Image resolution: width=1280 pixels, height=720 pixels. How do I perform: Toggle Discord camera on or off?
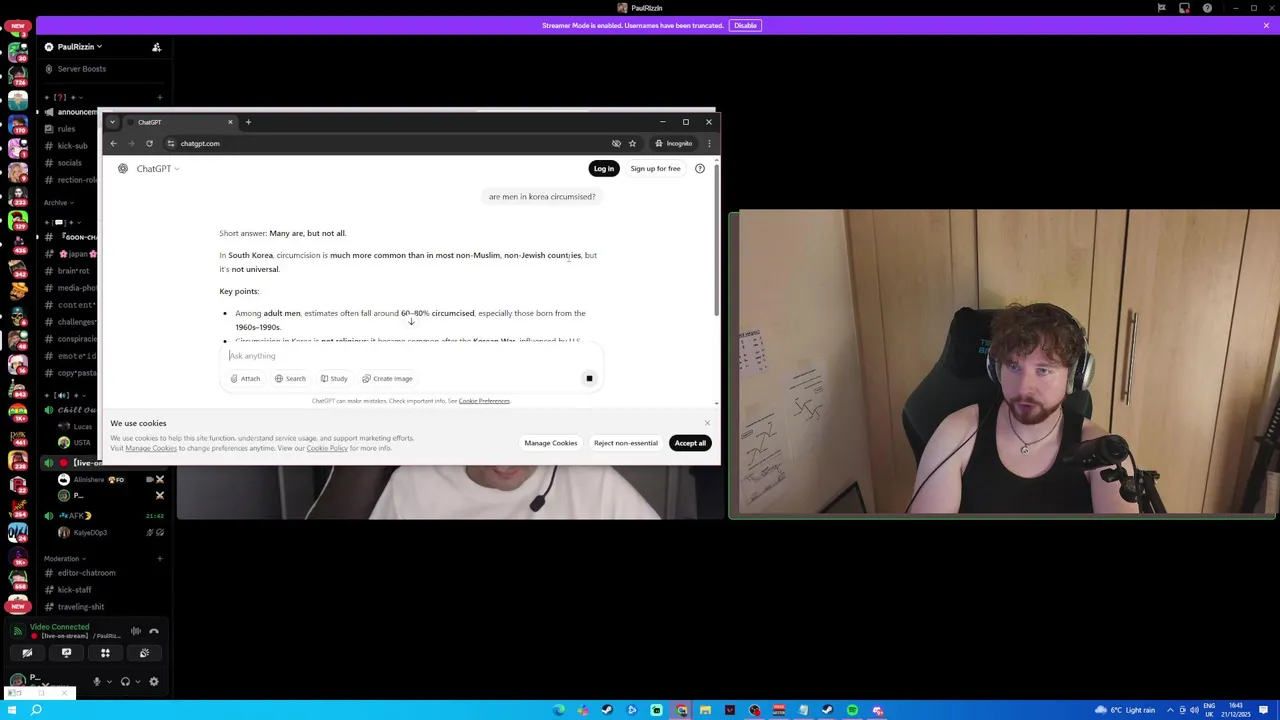click(27, 653)
